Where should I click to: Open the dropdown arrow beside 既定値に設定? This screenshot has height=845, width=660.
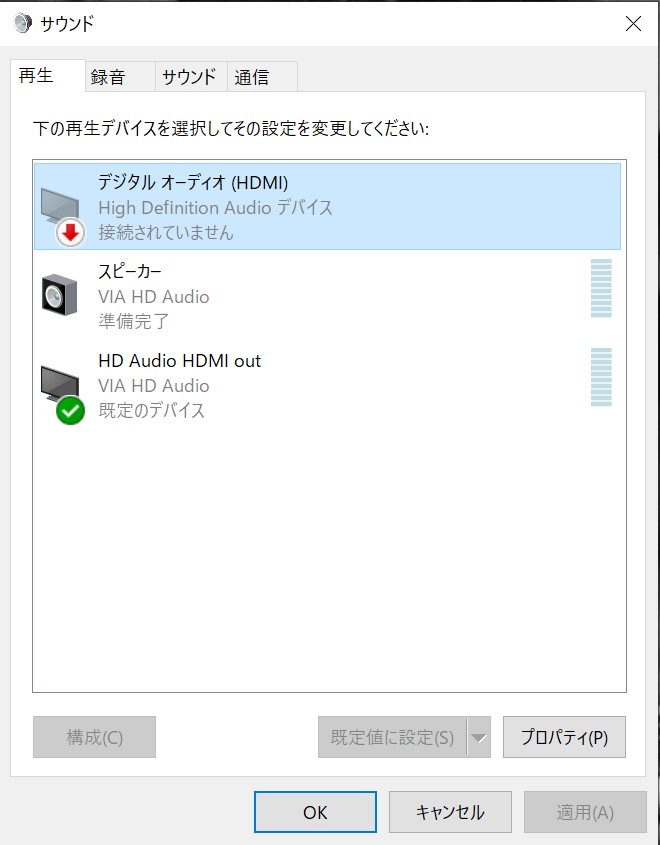coord(478,737)
